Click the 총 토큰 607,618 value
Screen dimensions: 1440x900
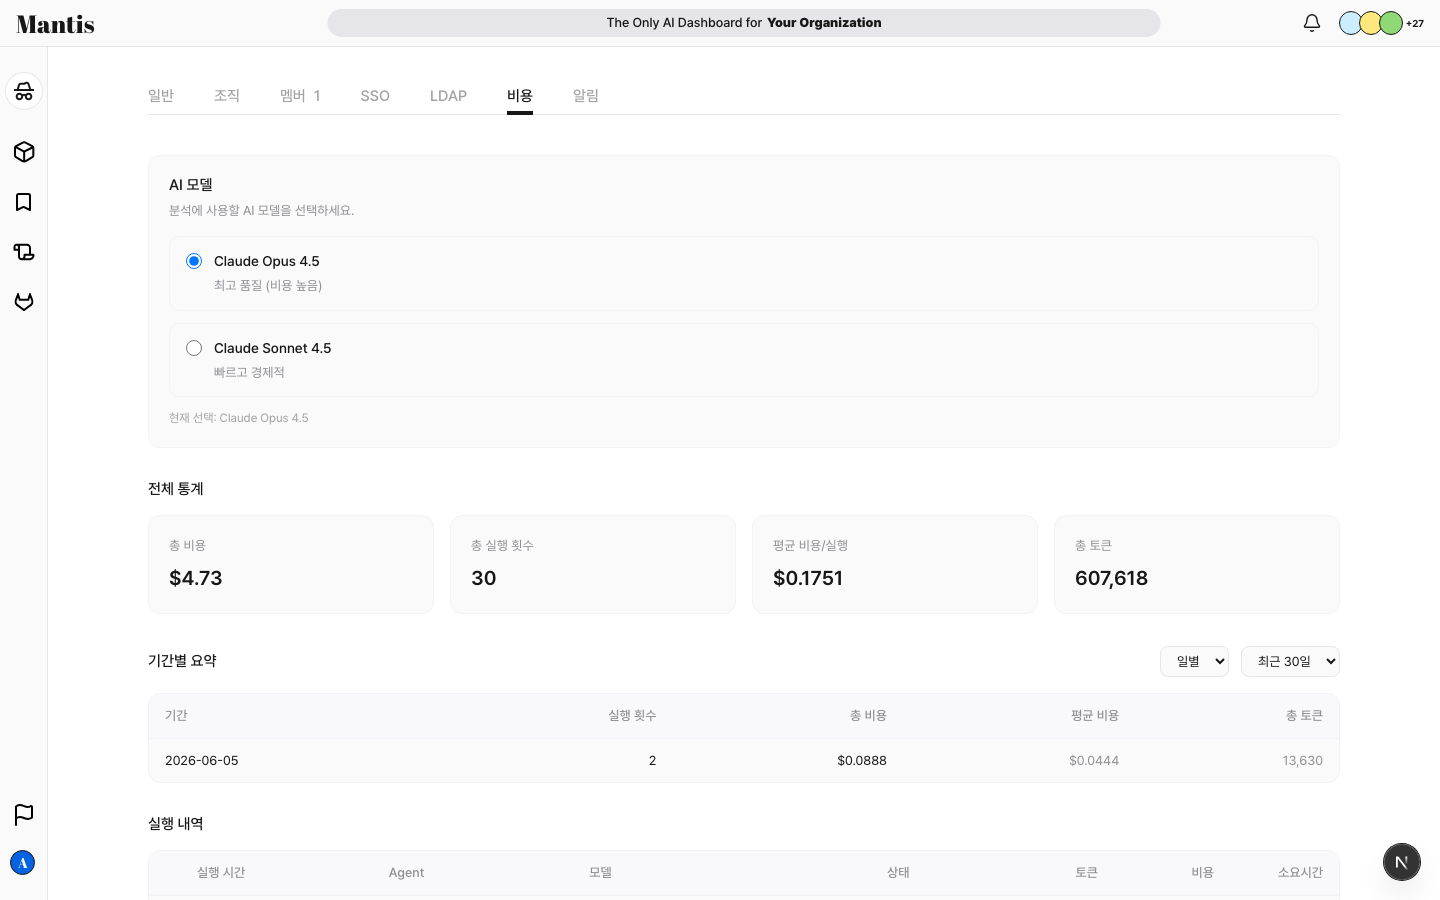pyautogui.click(x=1111, y=578)
